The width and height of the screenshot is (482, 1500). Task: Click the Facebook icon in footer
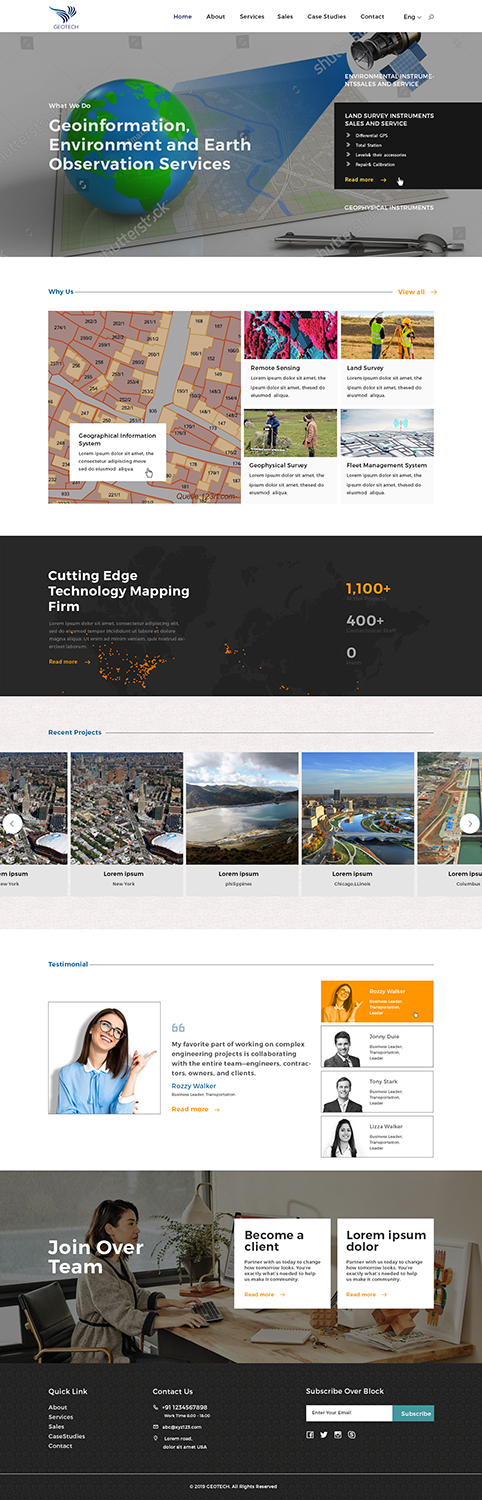click(310, 1435)
